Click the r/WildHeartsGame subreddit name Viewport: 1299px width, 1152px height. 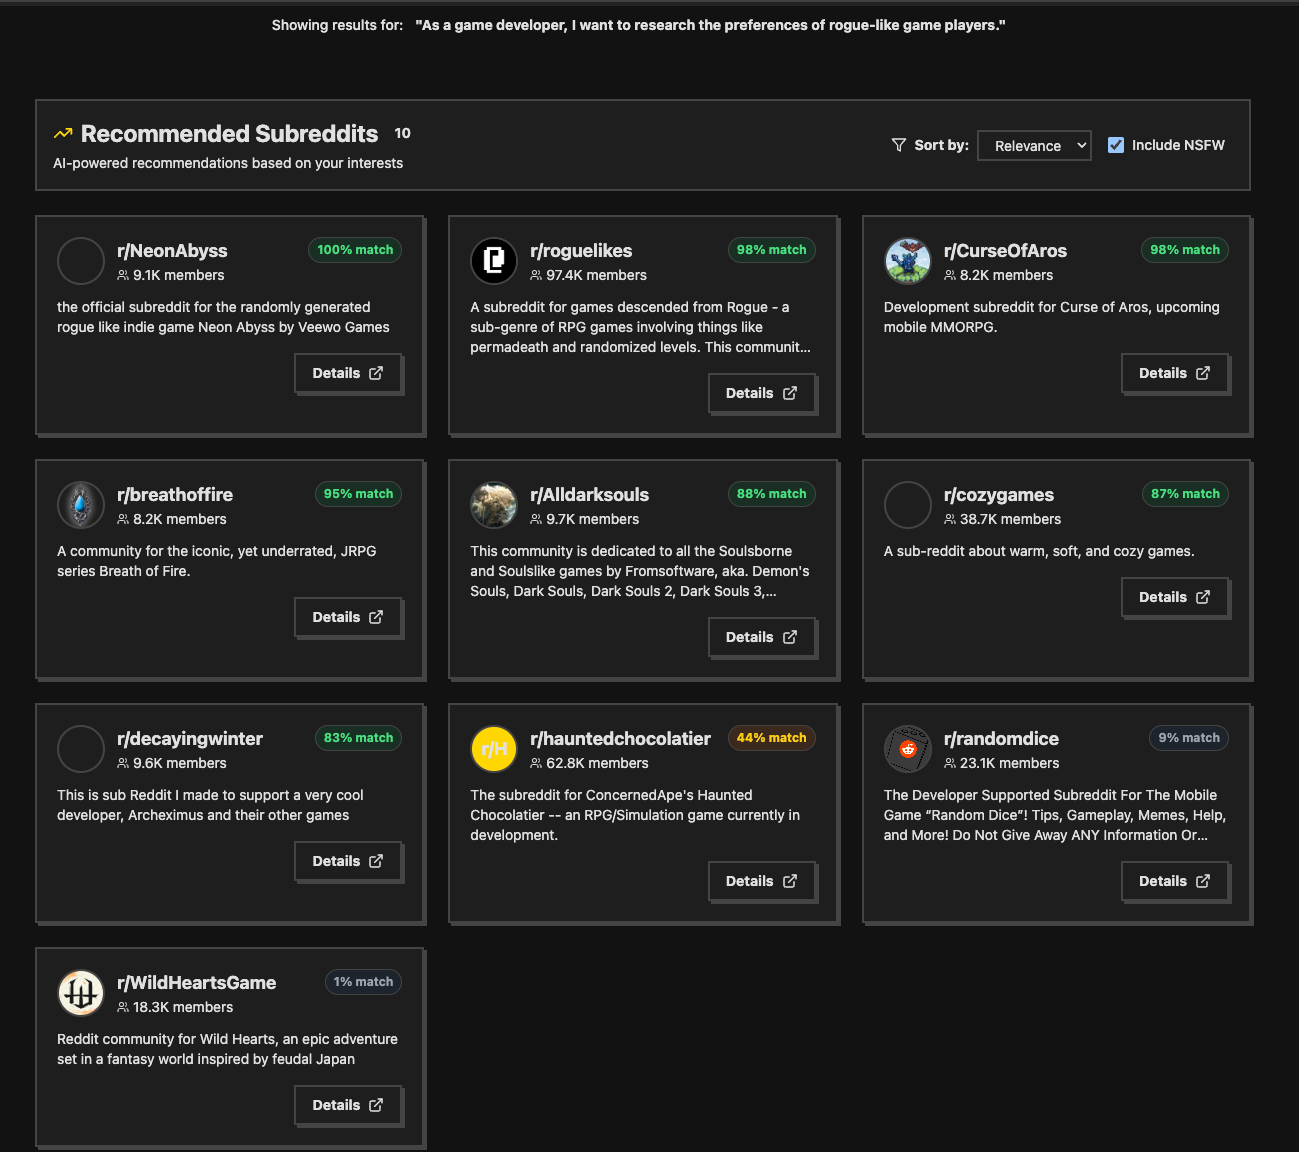pos(196,983)
